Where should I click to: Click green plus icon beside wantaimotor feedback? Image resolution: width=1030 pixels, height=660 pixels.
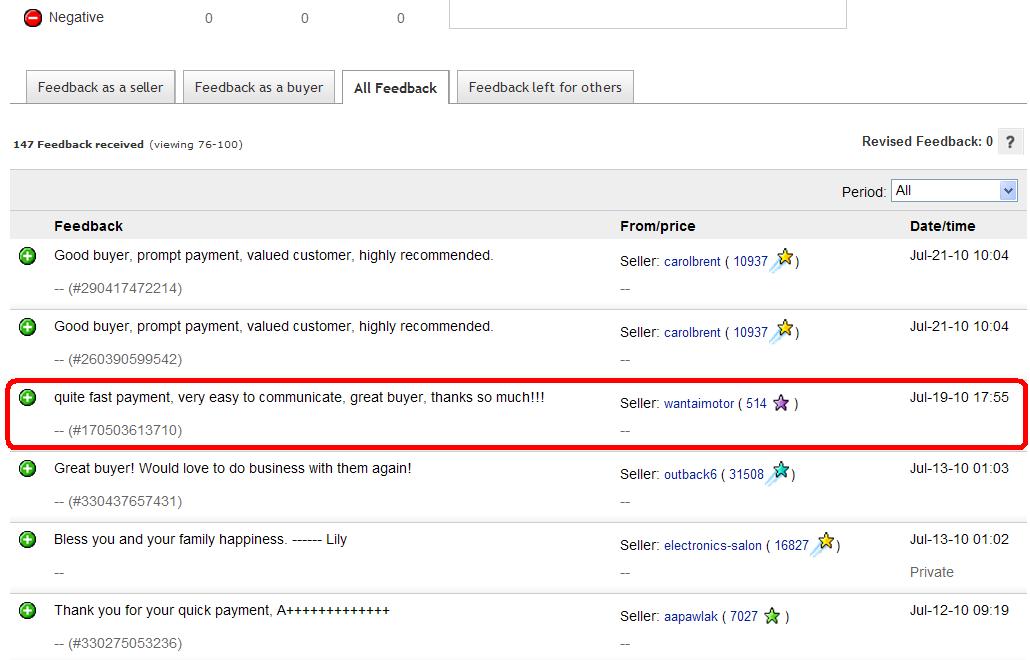(x=28, y=398)
